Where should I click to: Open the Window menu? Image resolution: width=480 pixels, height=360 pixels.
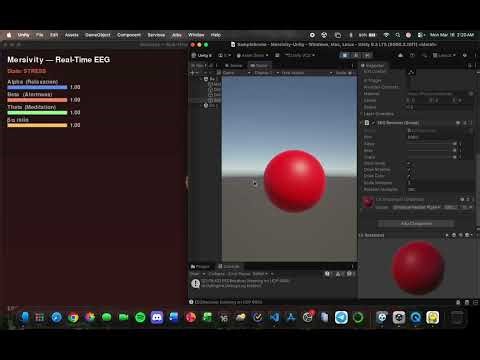point(196,35)
